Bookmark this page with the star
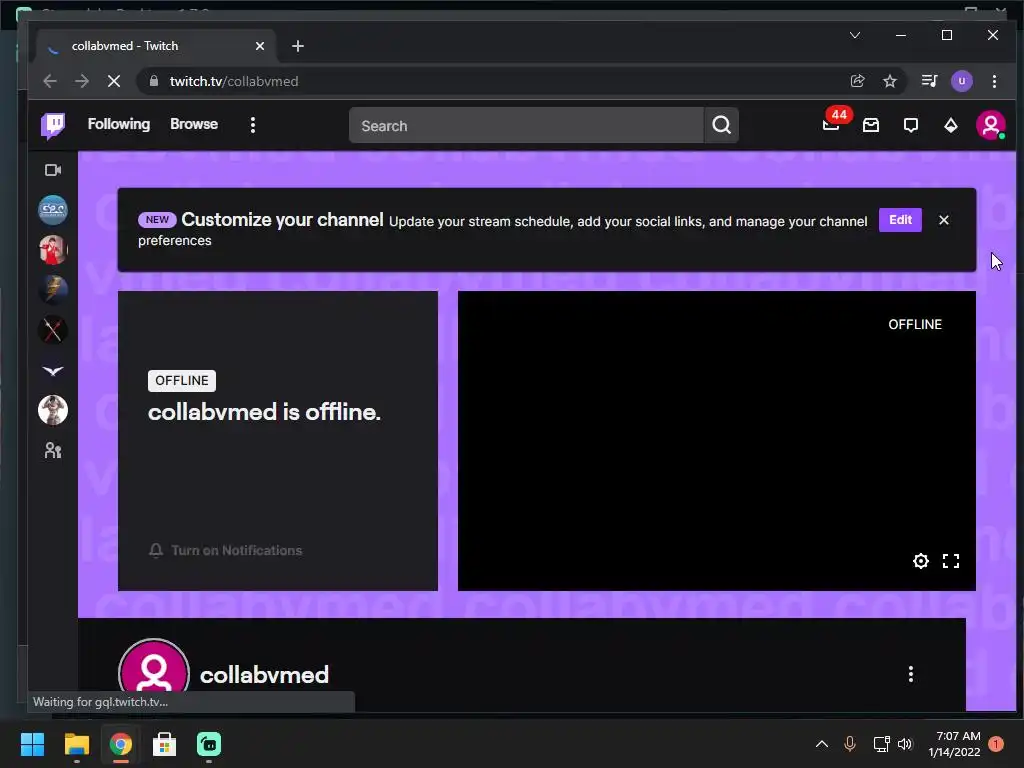The height and width of the screenshot is (768, 1024). (889, 81)
